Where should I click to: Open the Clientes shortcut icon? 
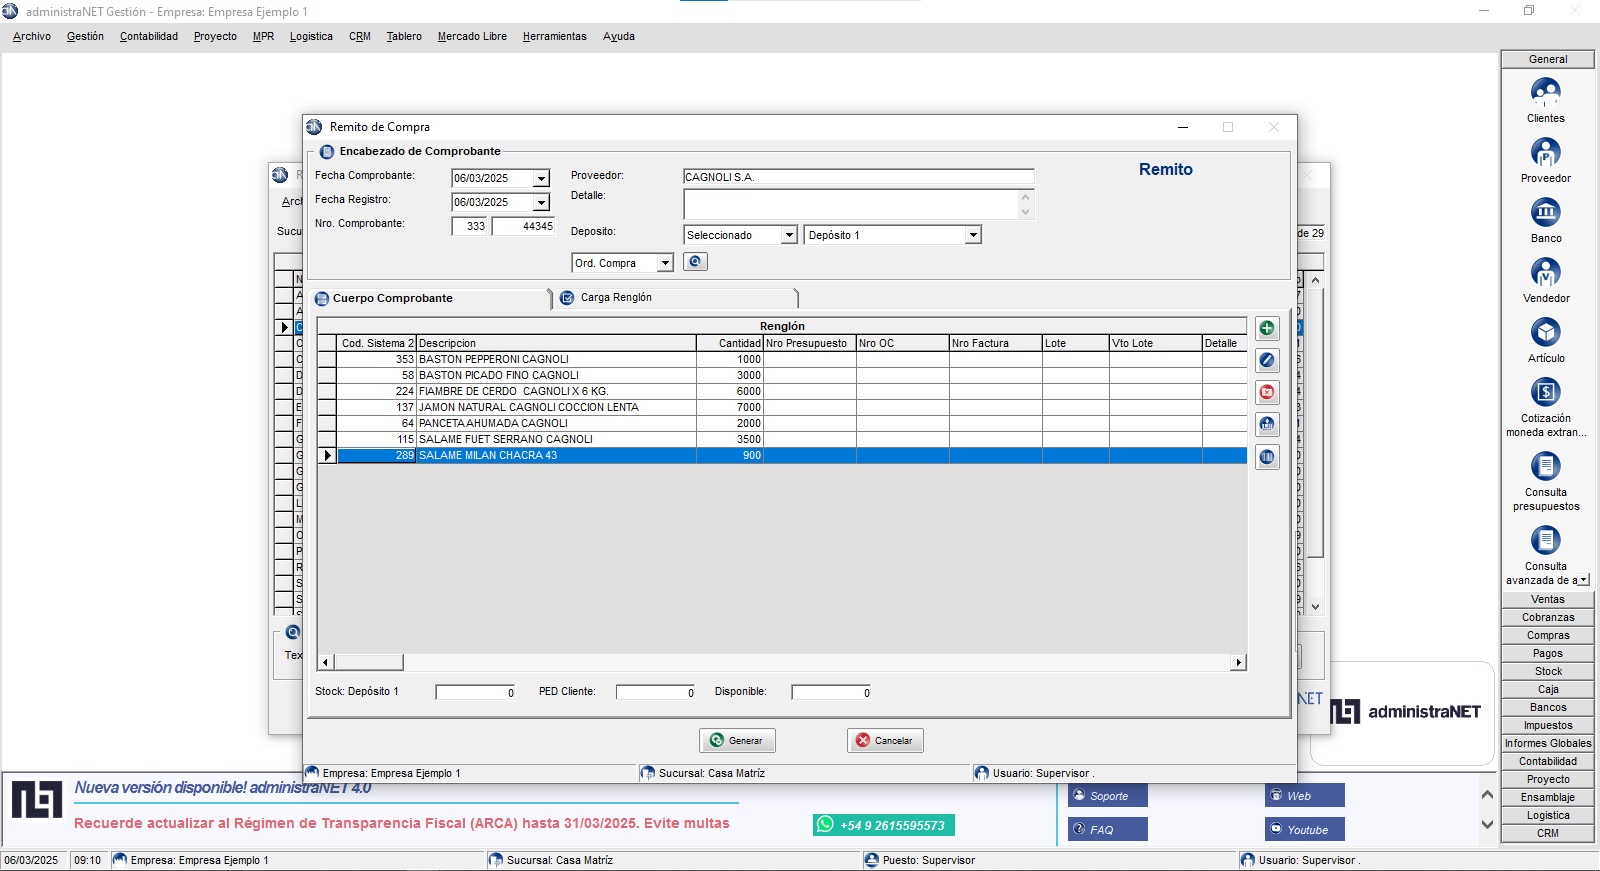[x=1545, y=93]
